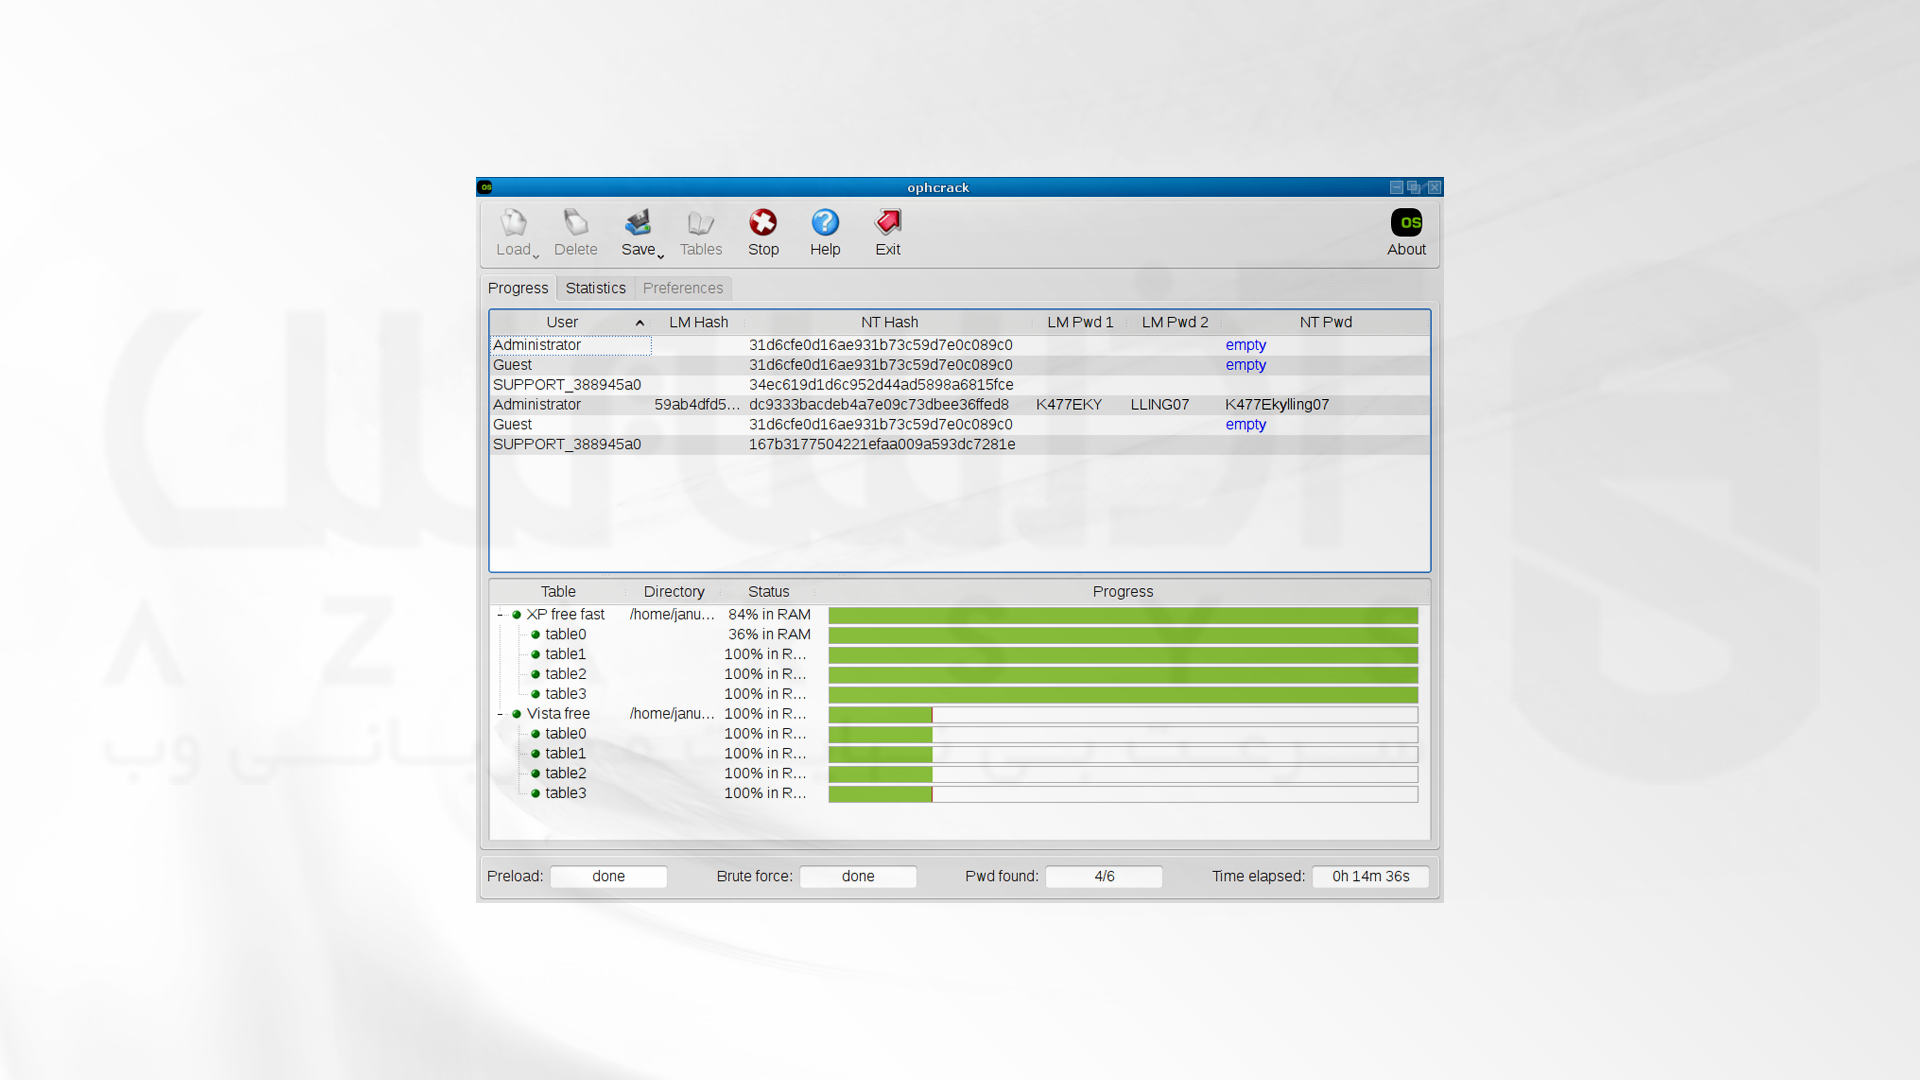Click the LM Pwd 1 column header
Viewport: 1920px width, 1080px height.
[1080, 322]
